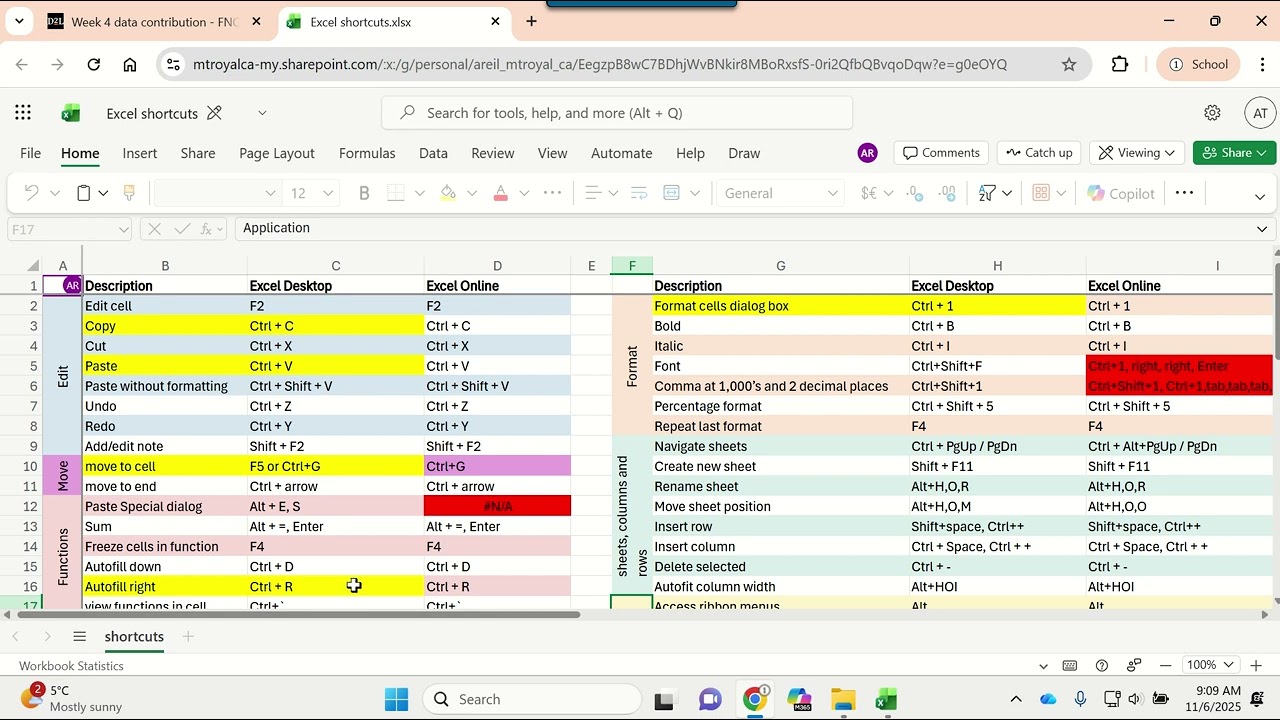The width and height of the screenshot is (1280, 720).
Task: Open more font options ellipsis
Action: click(x=552, y=193)
